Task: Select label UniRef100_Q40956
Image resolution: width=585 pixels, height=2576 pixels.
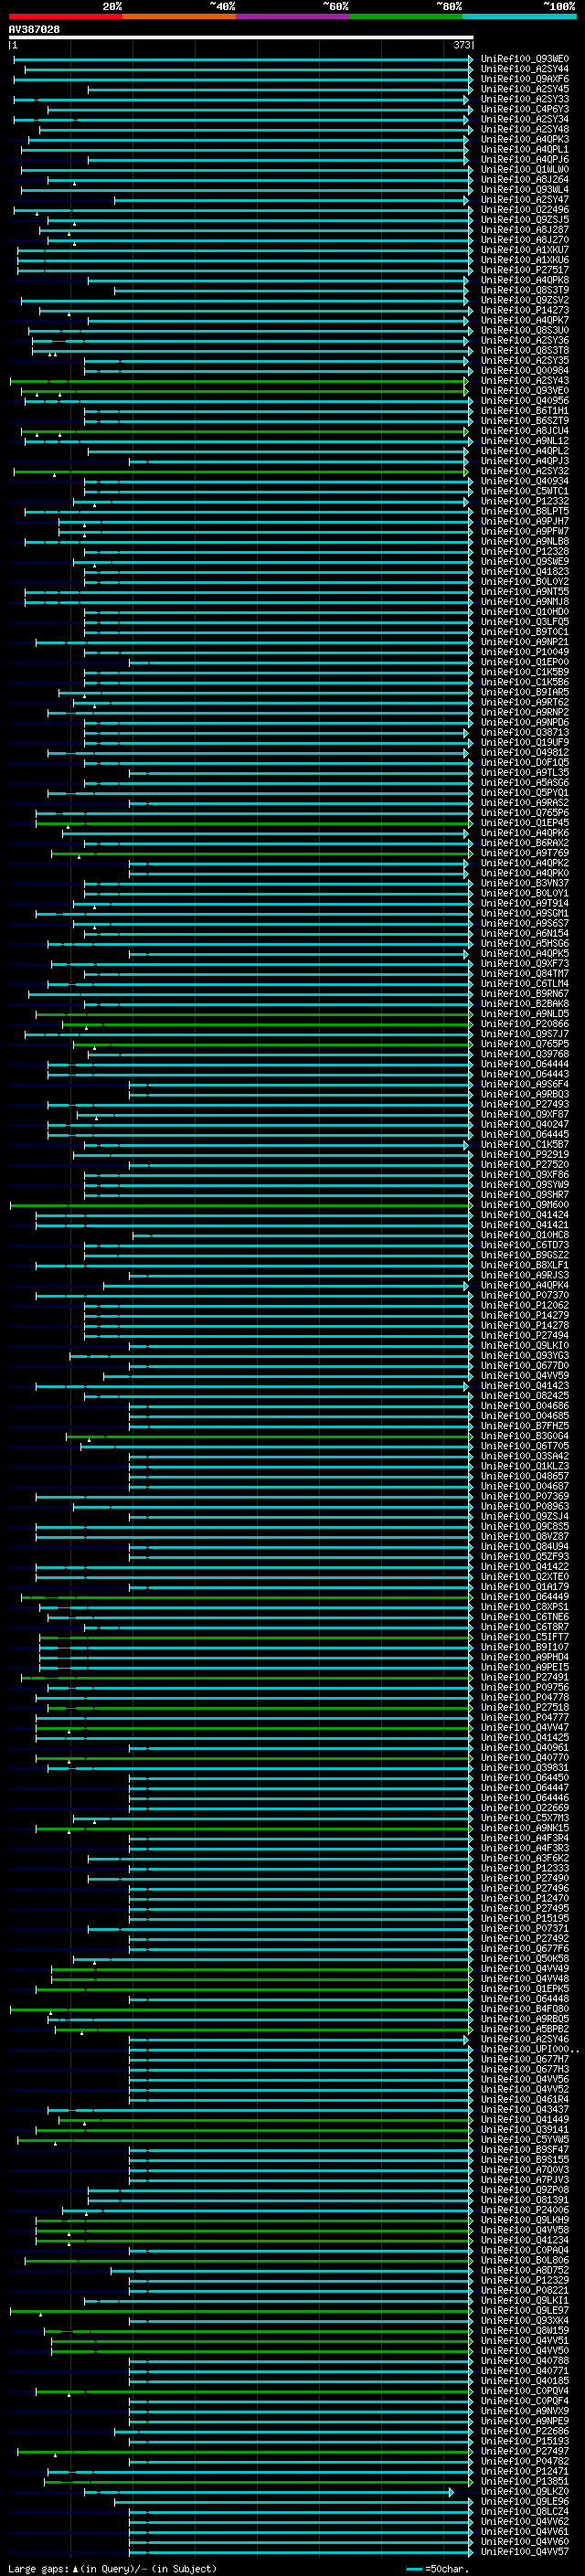Action: tap(524, 401)
